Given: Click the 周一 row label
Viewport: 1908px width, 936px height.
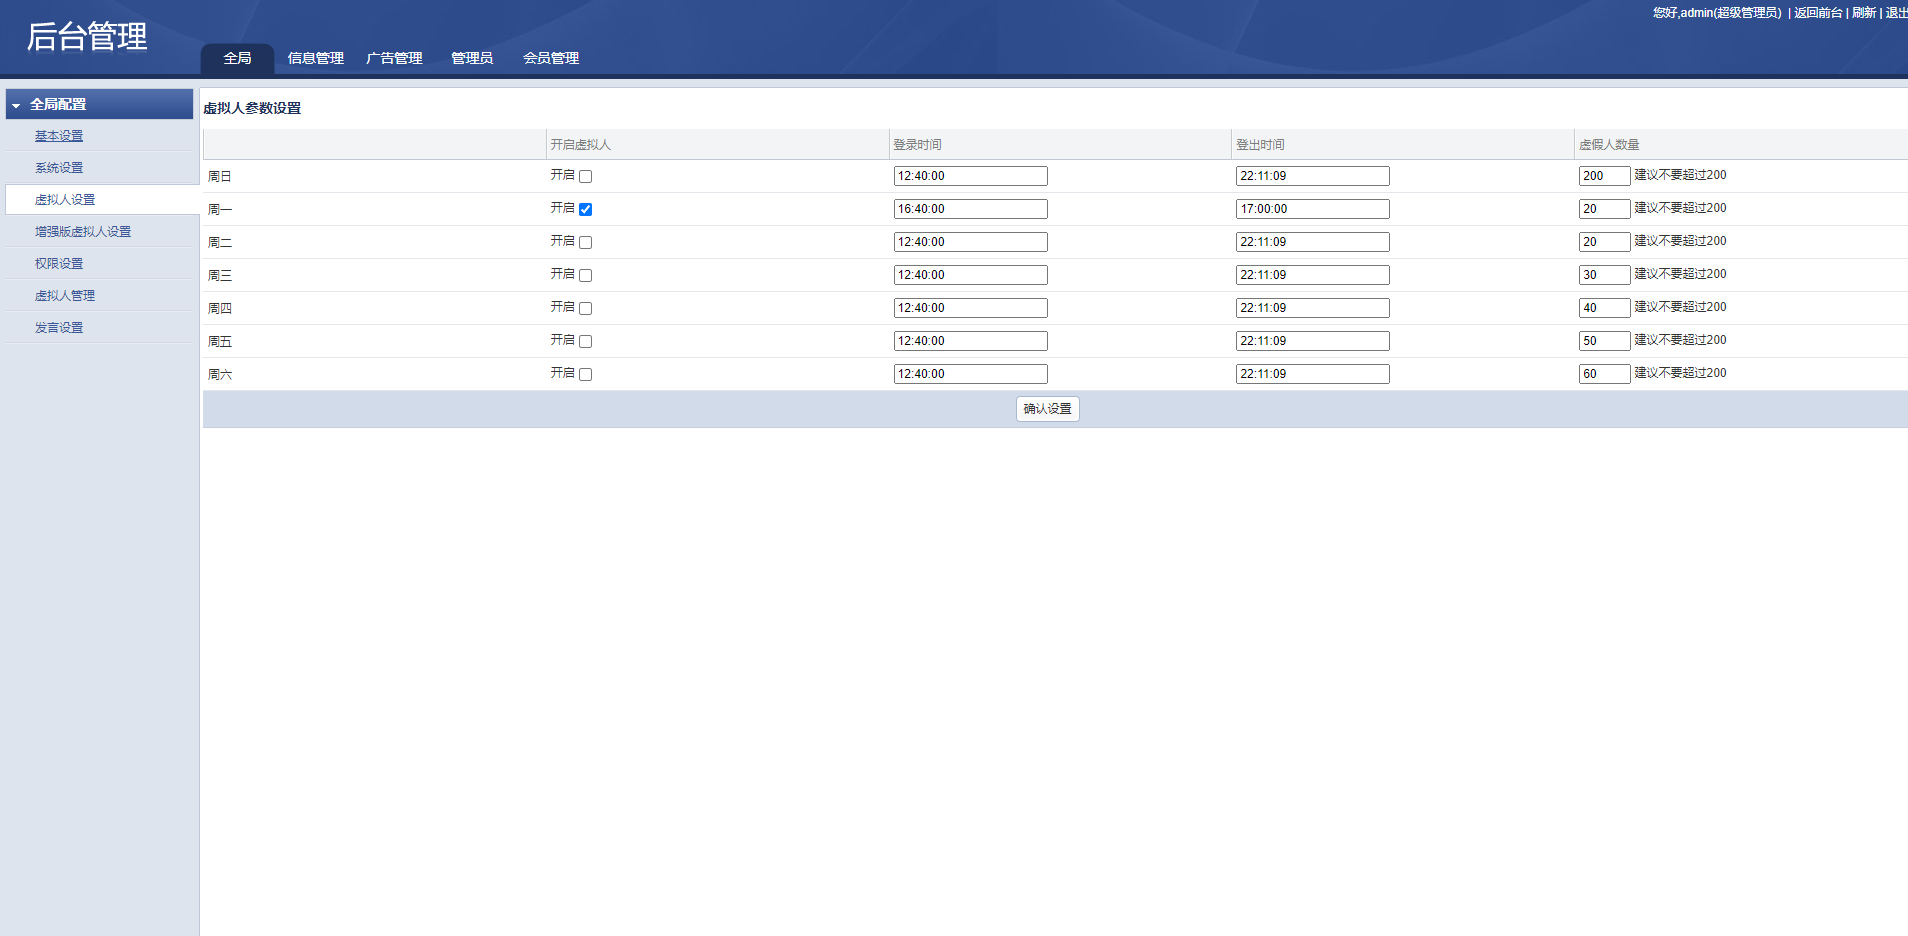Looking at the screenshot, I should 220,210.
